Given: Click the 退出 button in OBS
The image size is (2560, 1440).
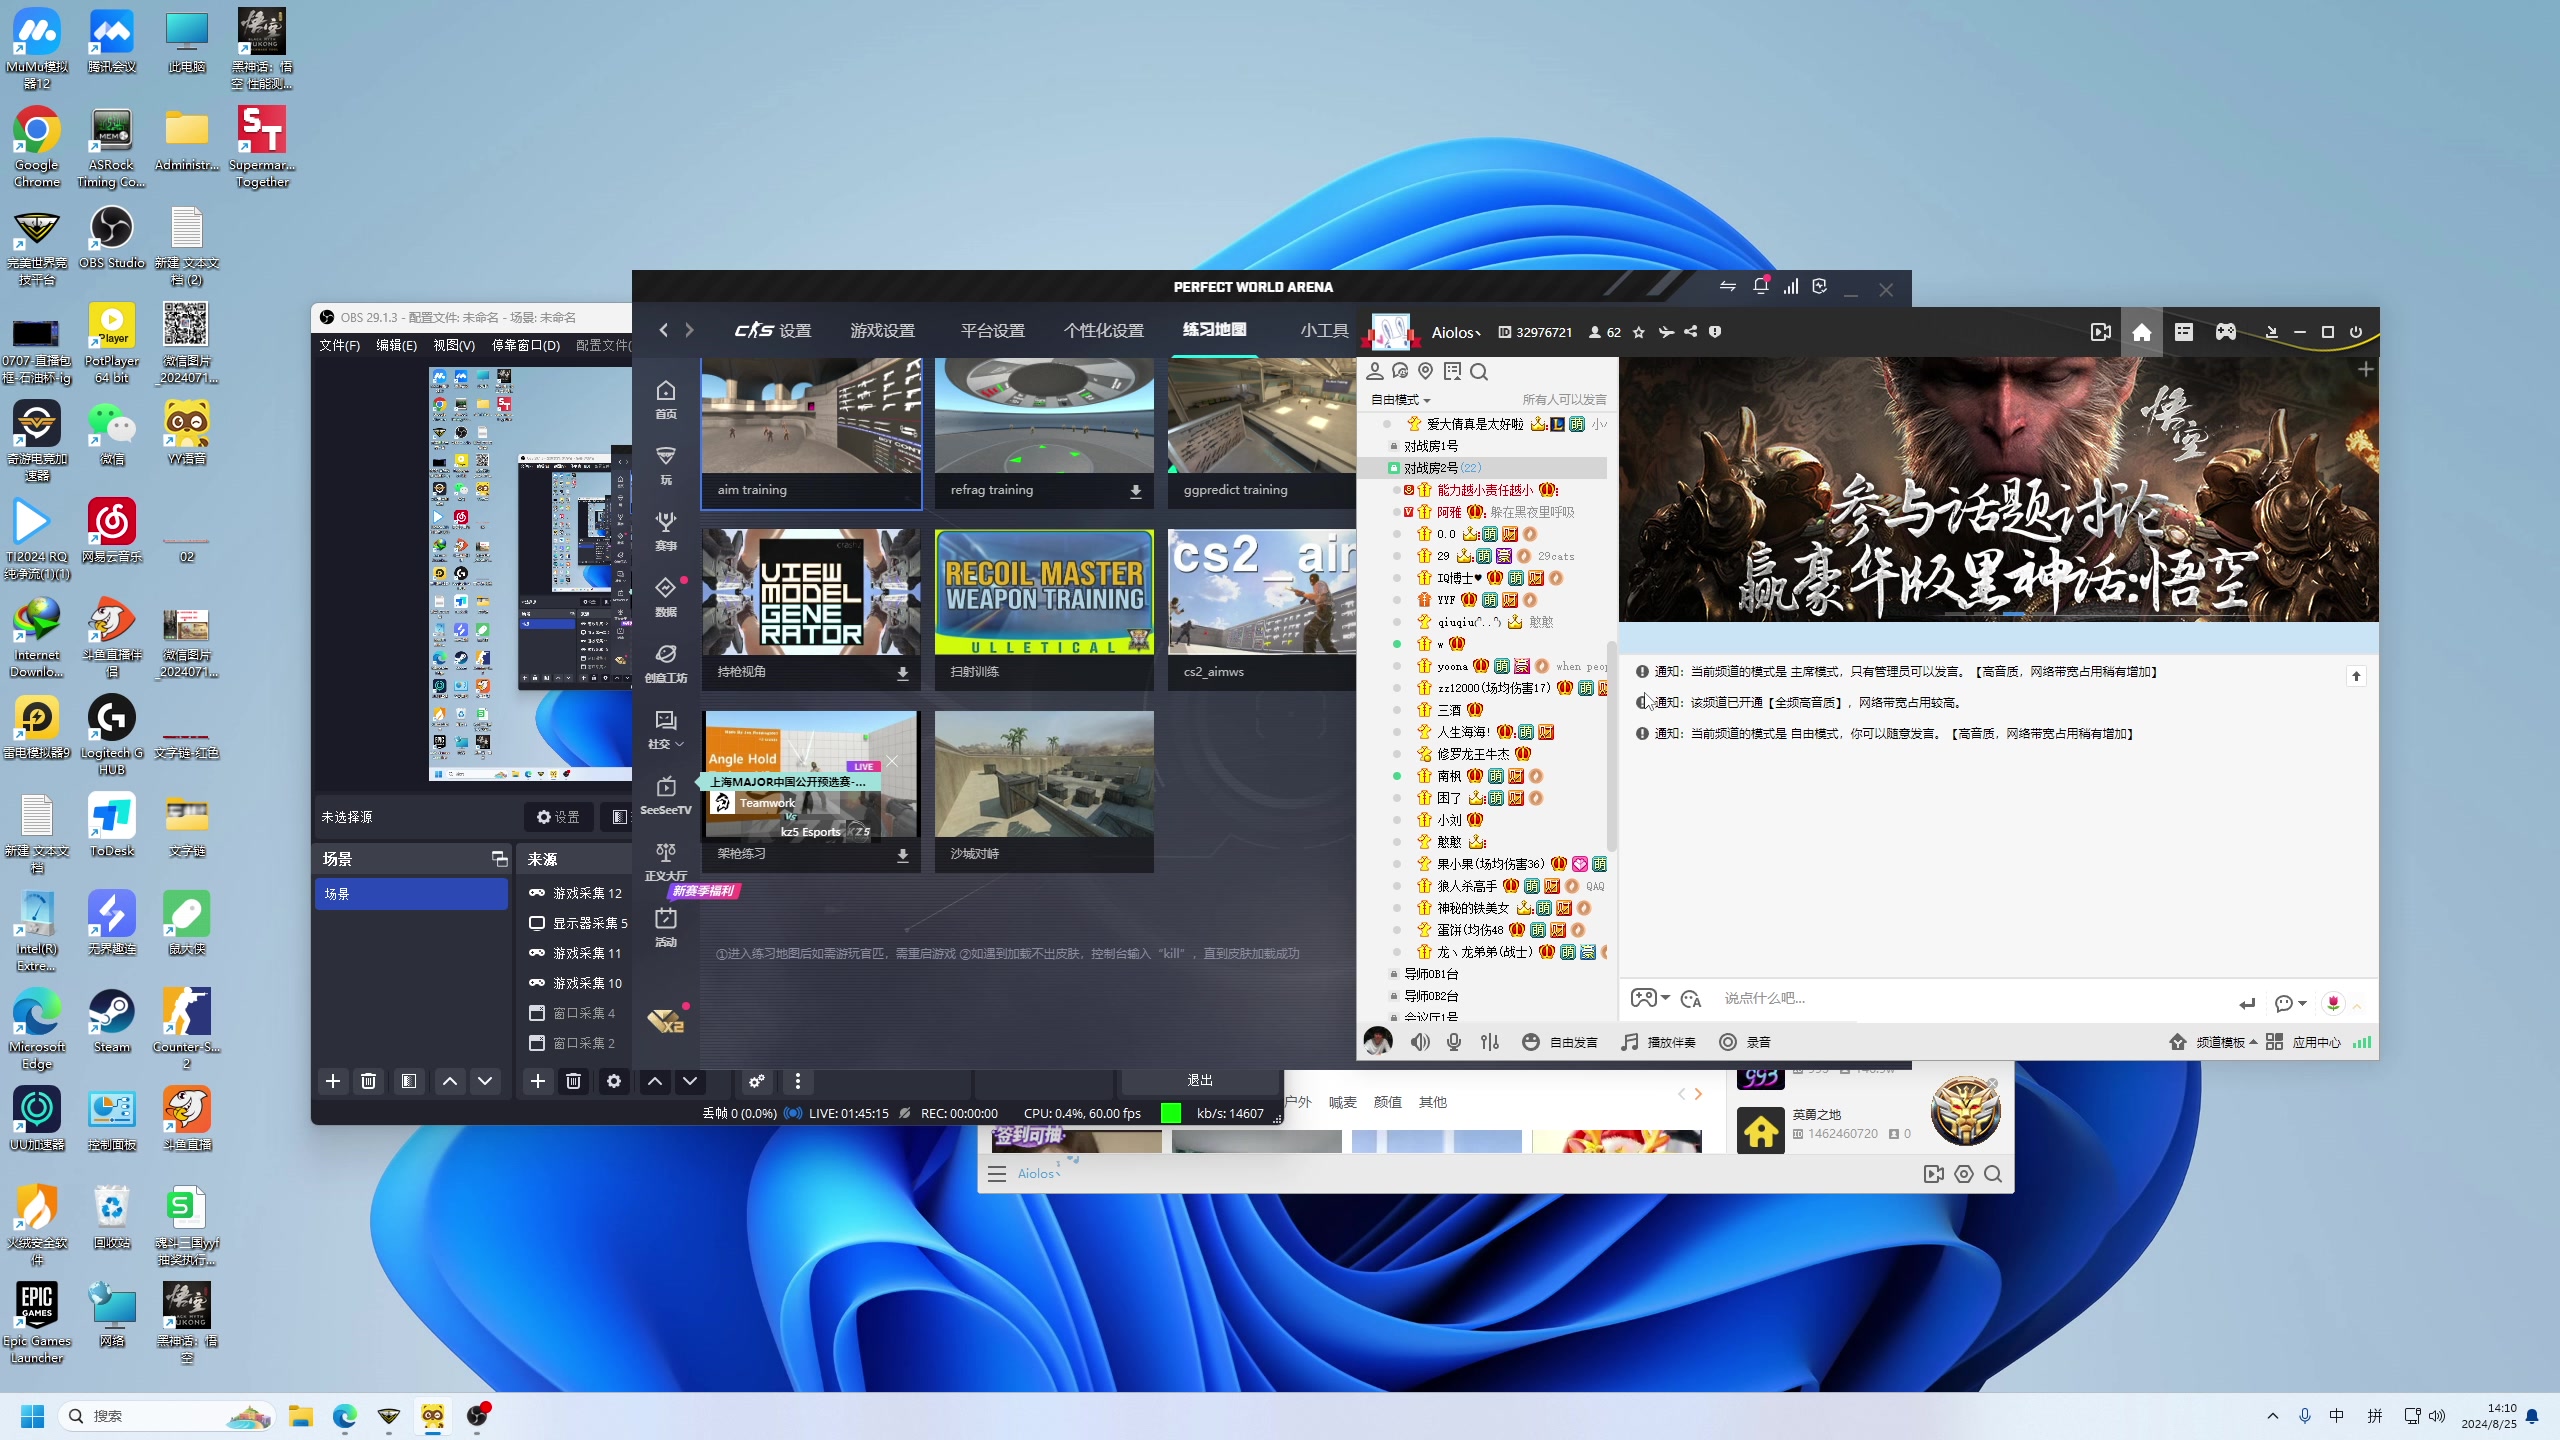Looking at the screenshot, I should [x=1200, y=1081].
